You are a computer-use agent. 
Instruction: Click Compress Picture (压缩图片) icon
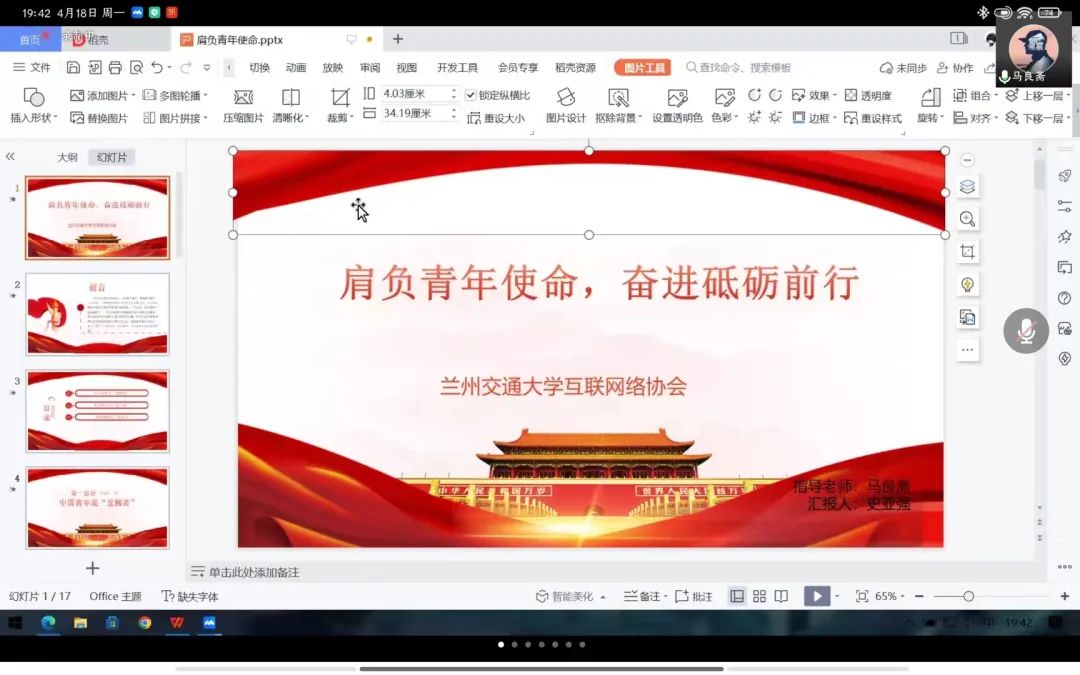[243, 105]
